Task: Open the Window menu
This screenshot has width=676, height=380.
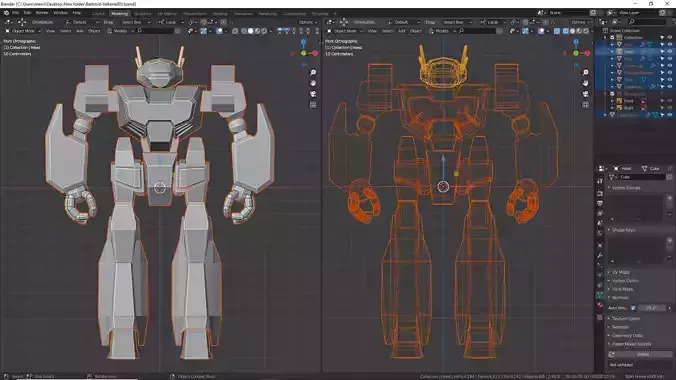Action: 60,13
